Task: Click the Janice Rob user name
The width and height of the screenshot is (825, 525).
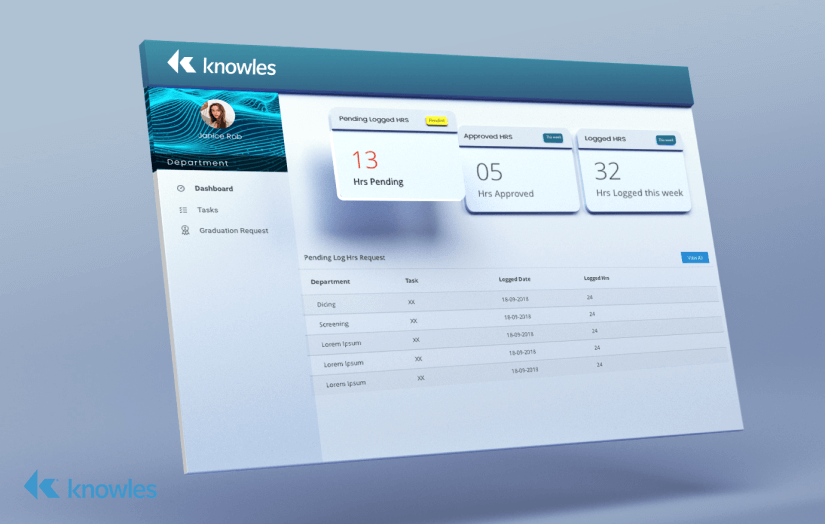Action: [x=220, y=136]
